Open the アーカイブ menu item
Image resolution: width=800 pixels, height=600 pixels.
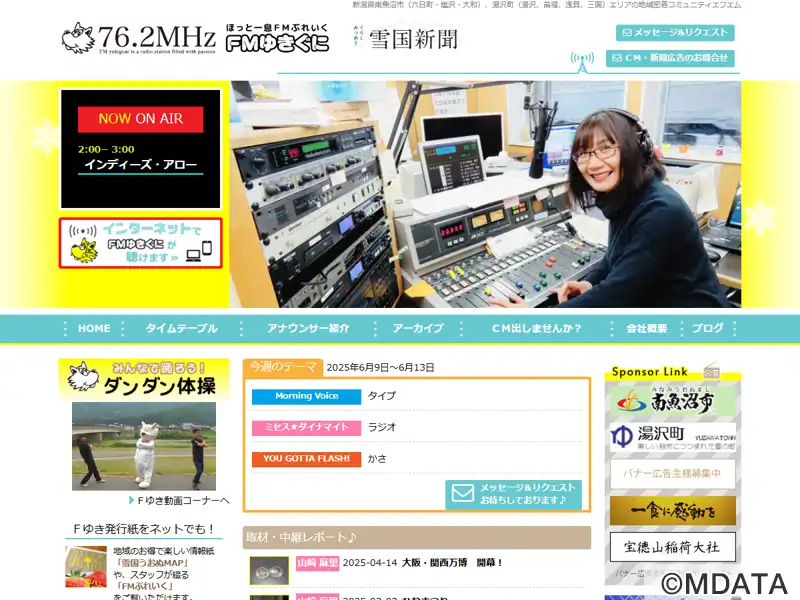point(418,329)
